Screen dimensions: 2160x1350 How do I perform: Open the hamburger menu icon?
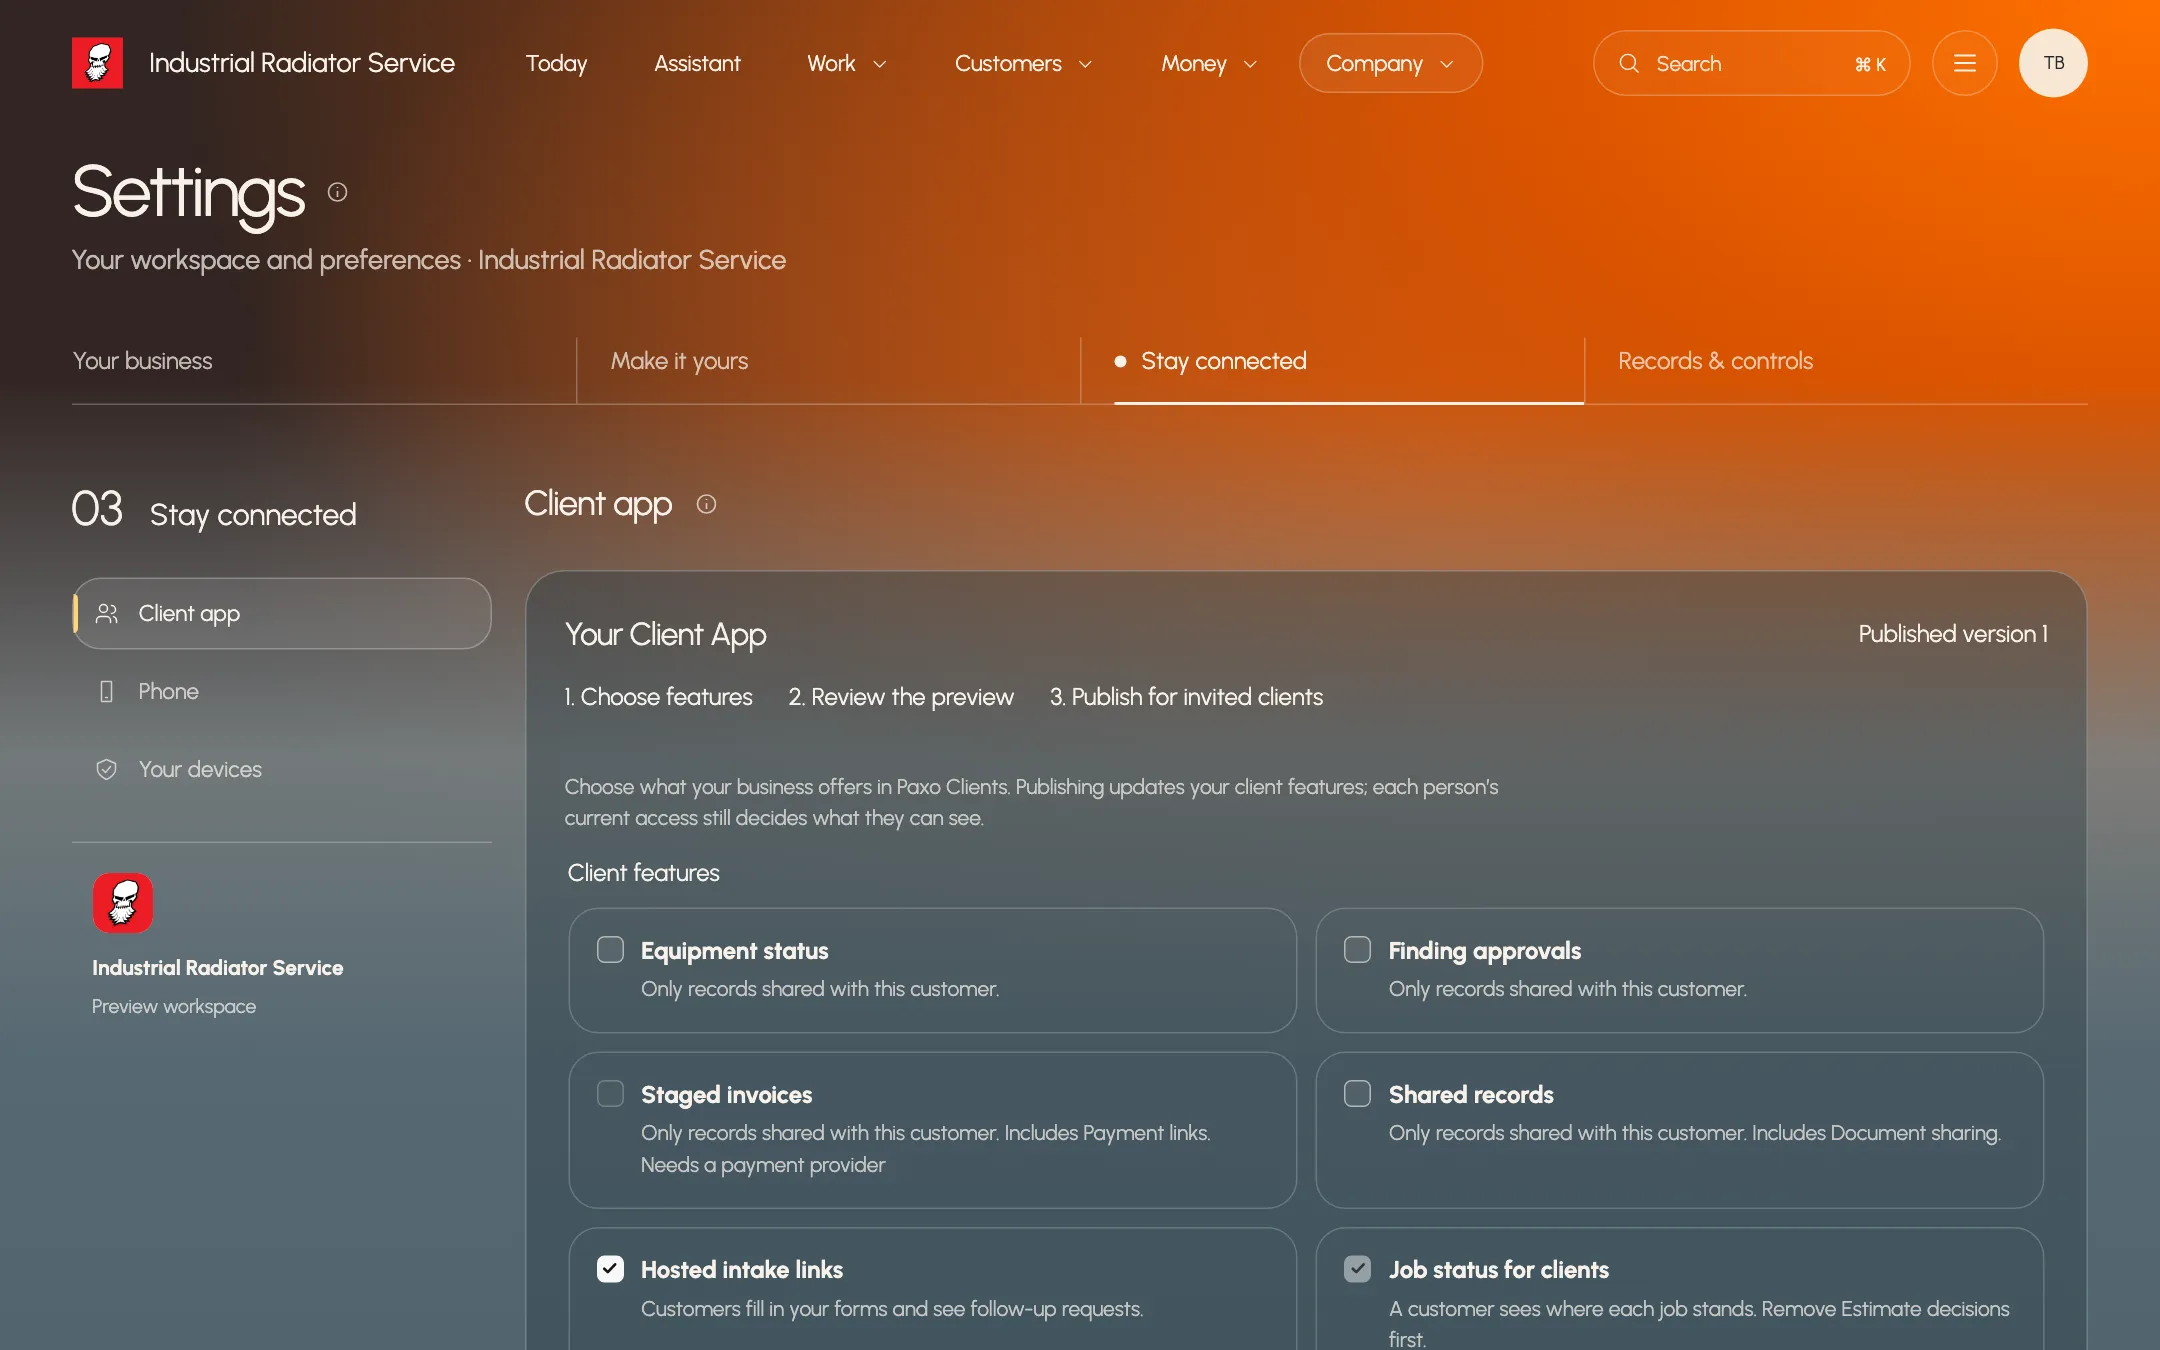click(1964, 63)
